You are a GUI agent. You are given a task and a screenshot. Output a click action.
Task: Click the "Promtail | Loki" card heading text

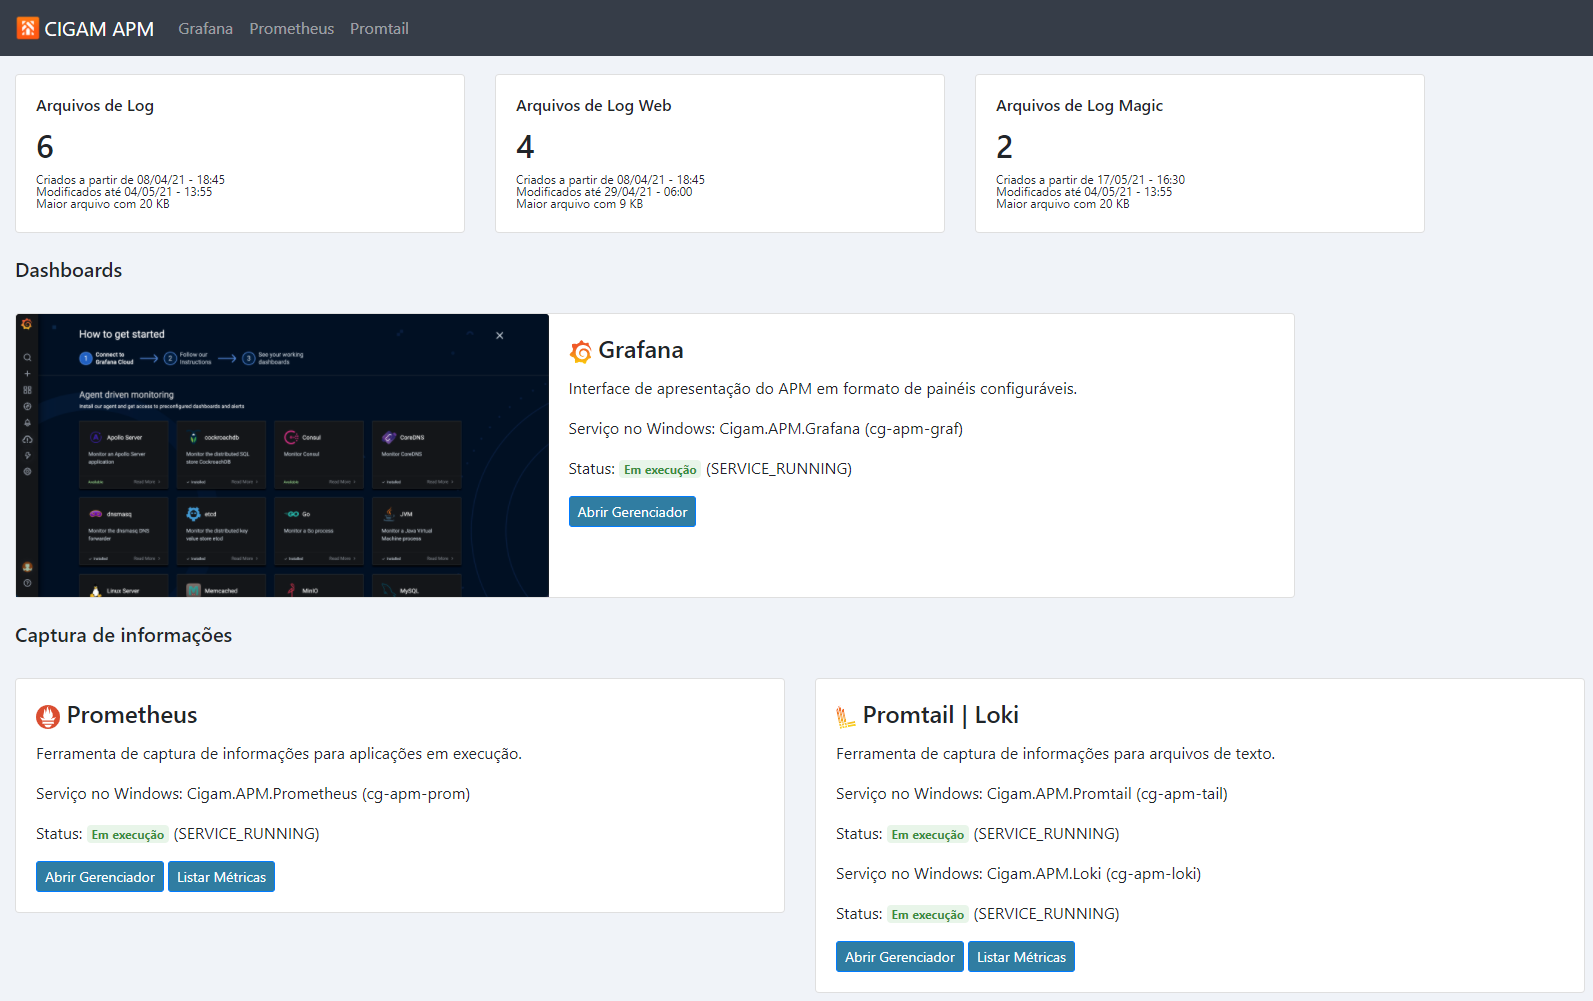pyautogui.click(x=941, y=715)
